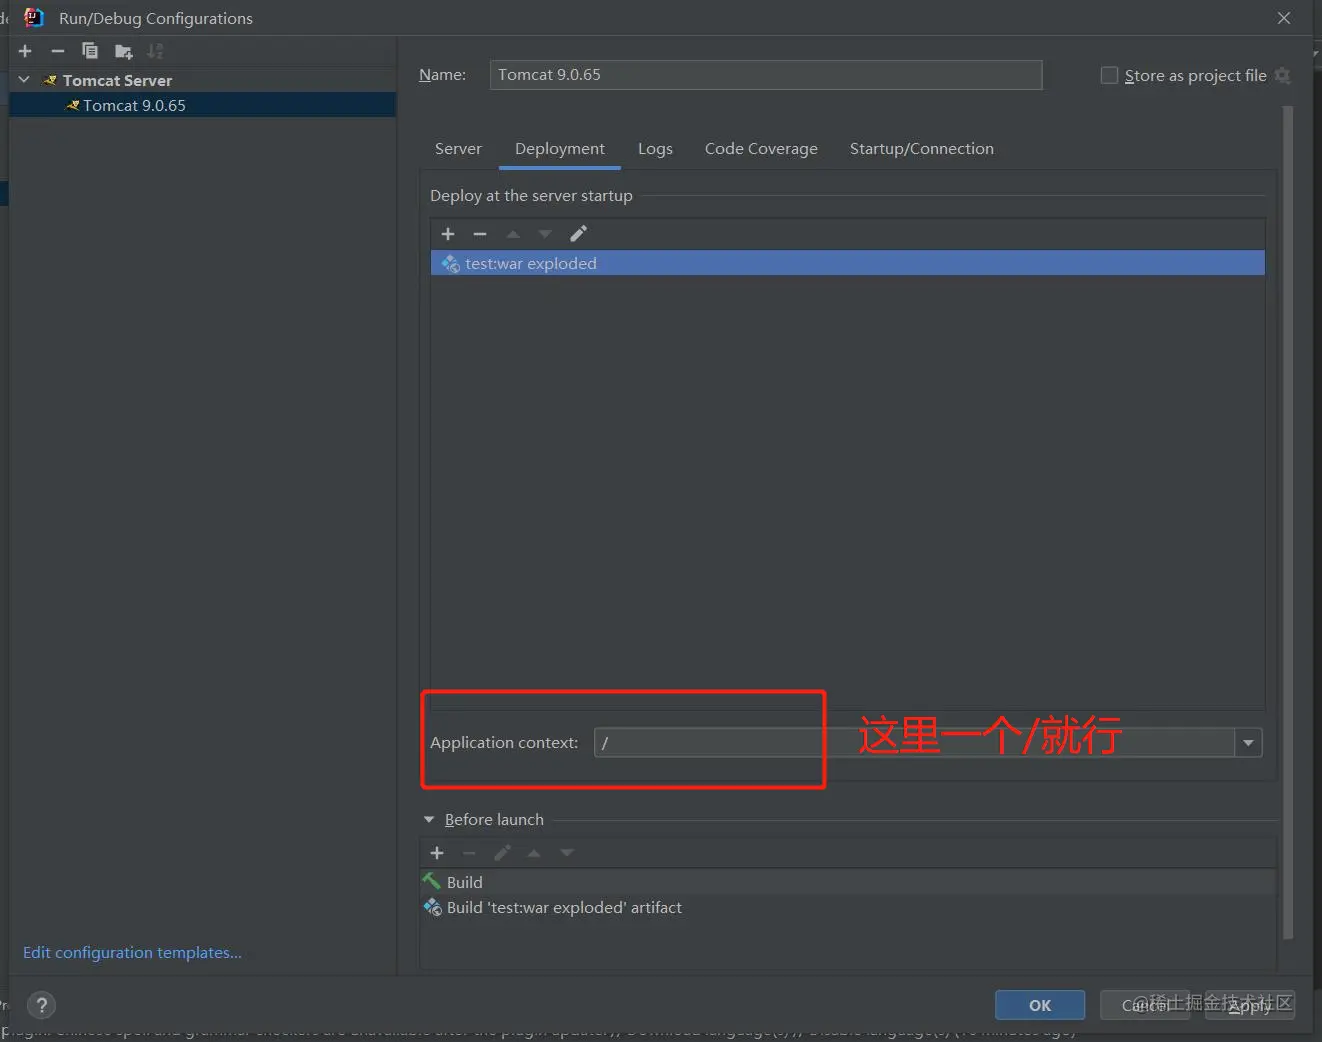
Task: Open the Application context dropdown
Action: (x=1248, y=743)
